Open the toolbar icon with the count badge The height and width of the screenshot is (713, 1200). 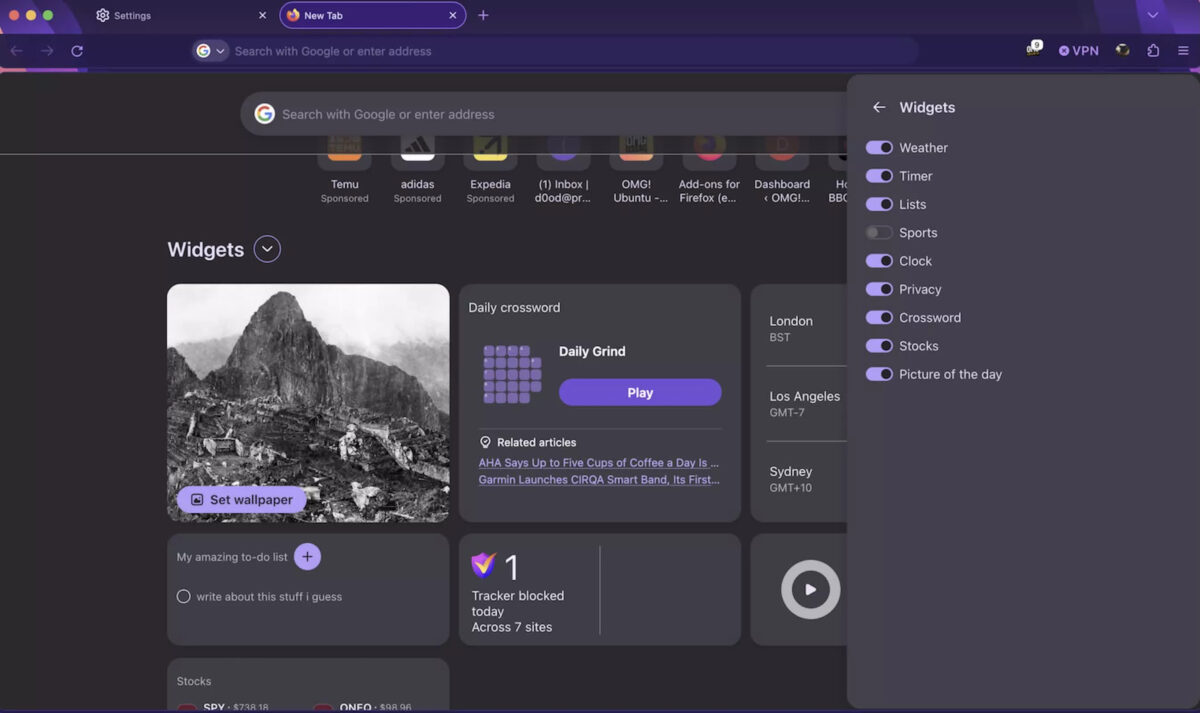tap(1034, 49)
